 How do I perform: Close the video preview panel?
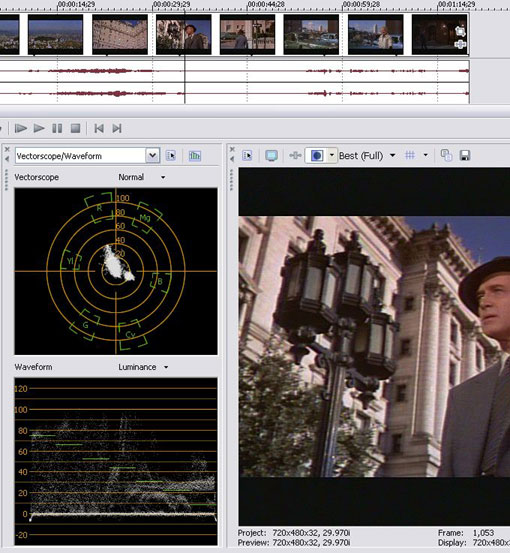click(x=232, y=150)
